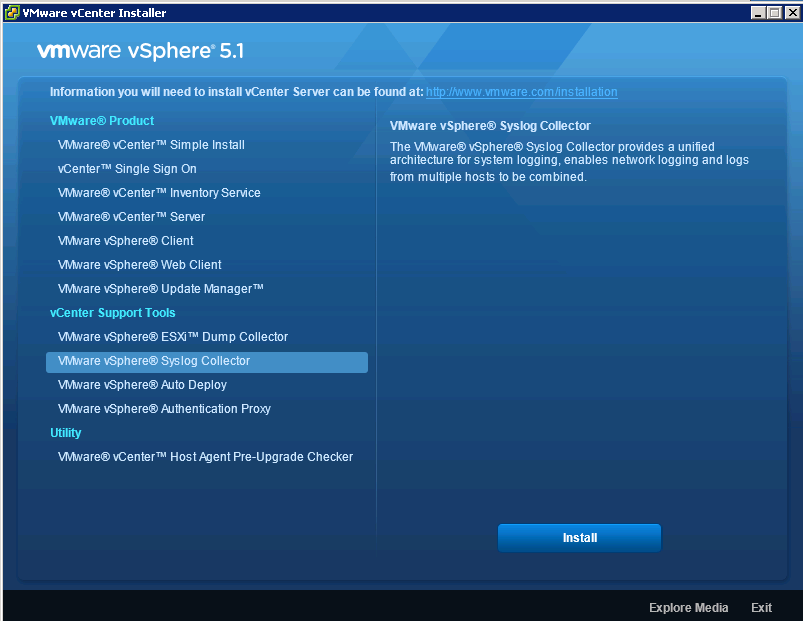Click the vCenter Support Tools heading
Image resolution: width=803 pixels, height=621 pixels.
click(x=113, y=313)
